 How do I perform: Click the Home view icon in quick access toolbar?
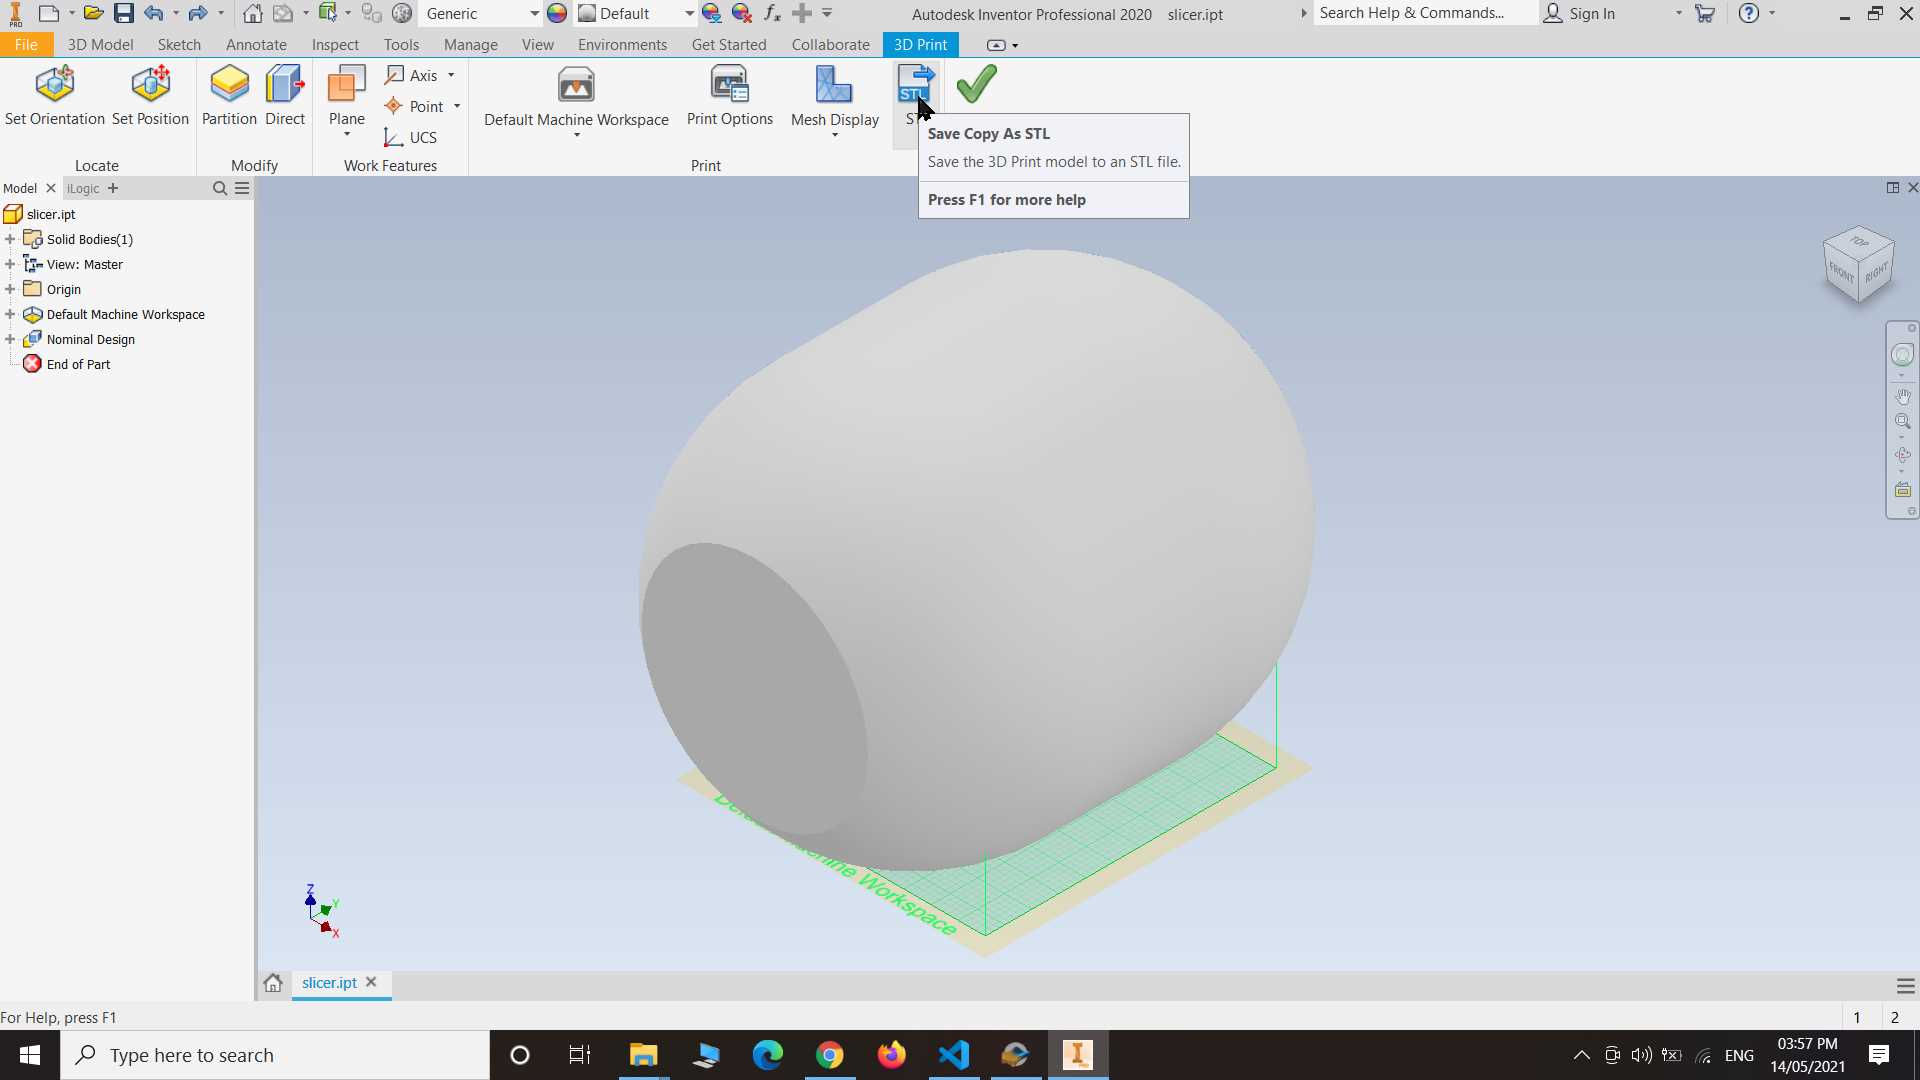(253, 13)
